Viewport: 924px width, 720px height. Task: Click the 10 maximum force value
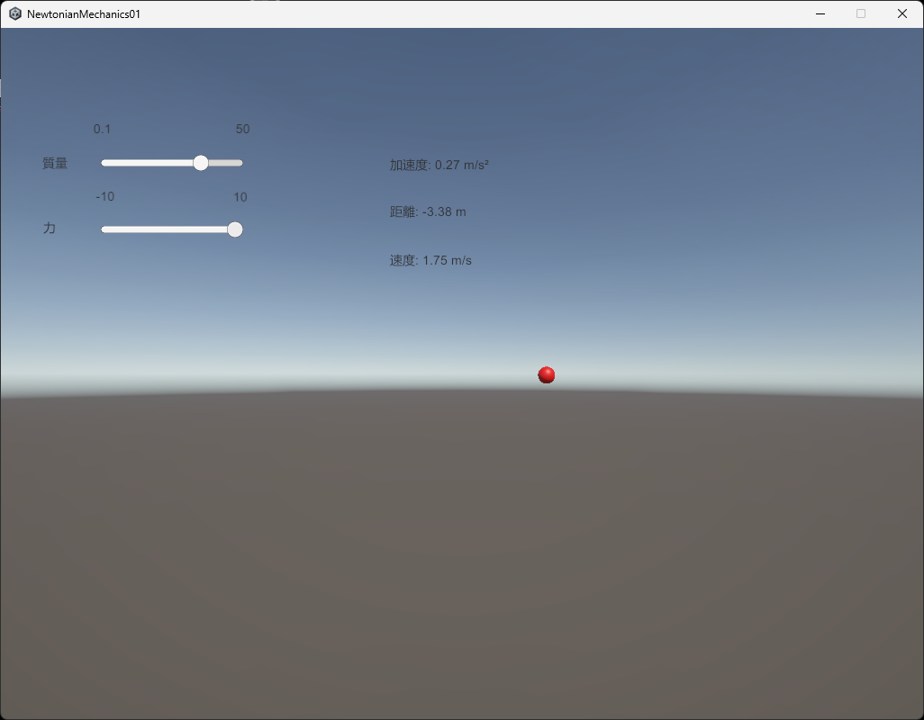coord(240,197)
